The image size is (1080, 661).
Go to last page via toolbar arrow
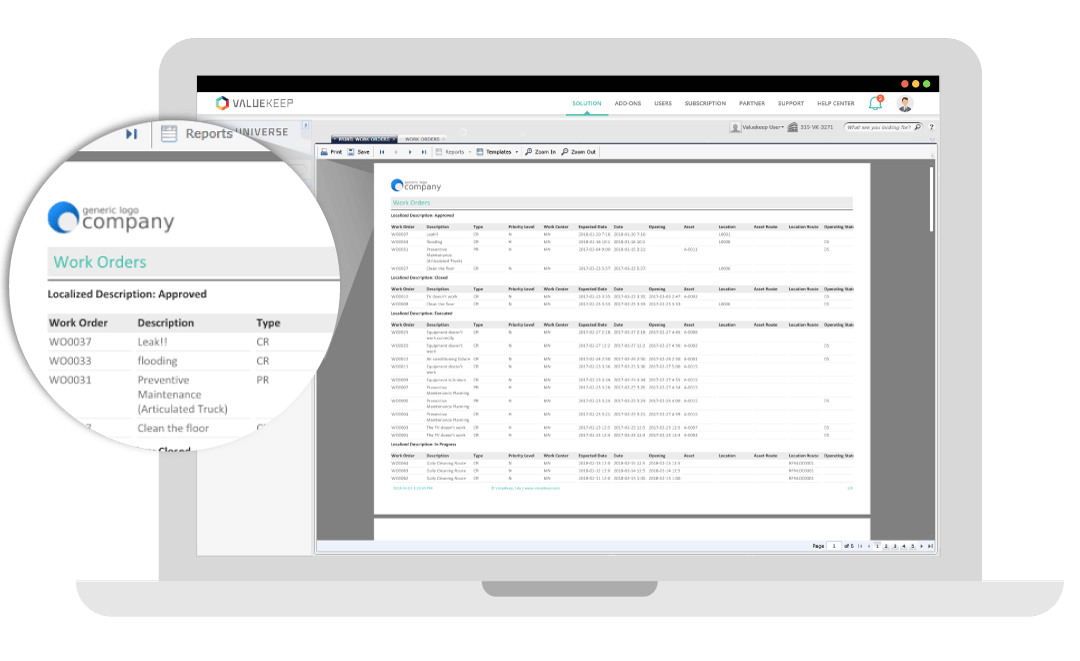coord(424,152)
